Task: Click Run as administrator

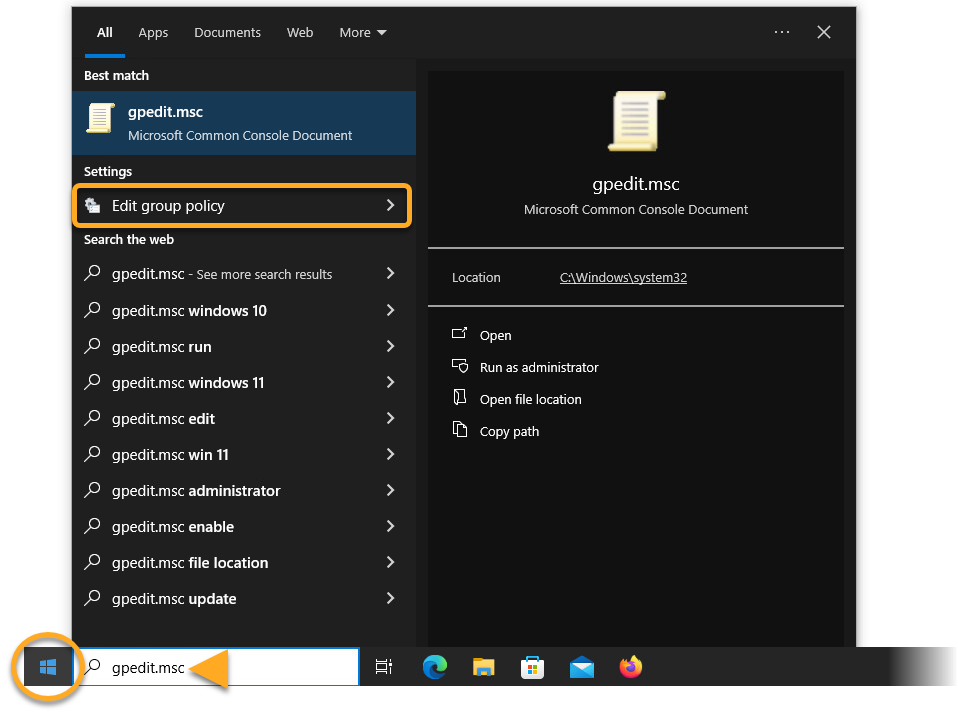Action: click(539, 367)
